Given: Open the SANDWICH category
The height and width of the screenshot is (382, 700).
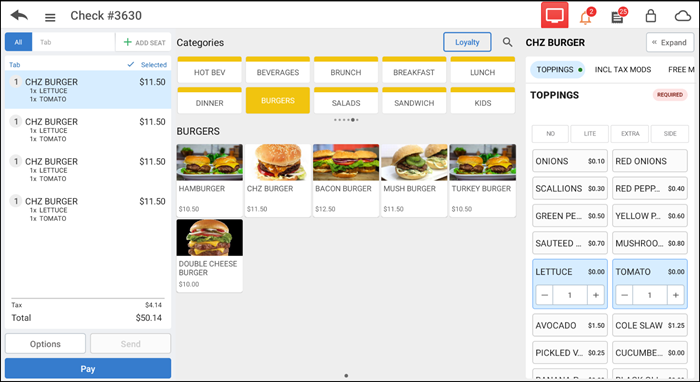Looking at the screenshot, I should click(414, 100).
